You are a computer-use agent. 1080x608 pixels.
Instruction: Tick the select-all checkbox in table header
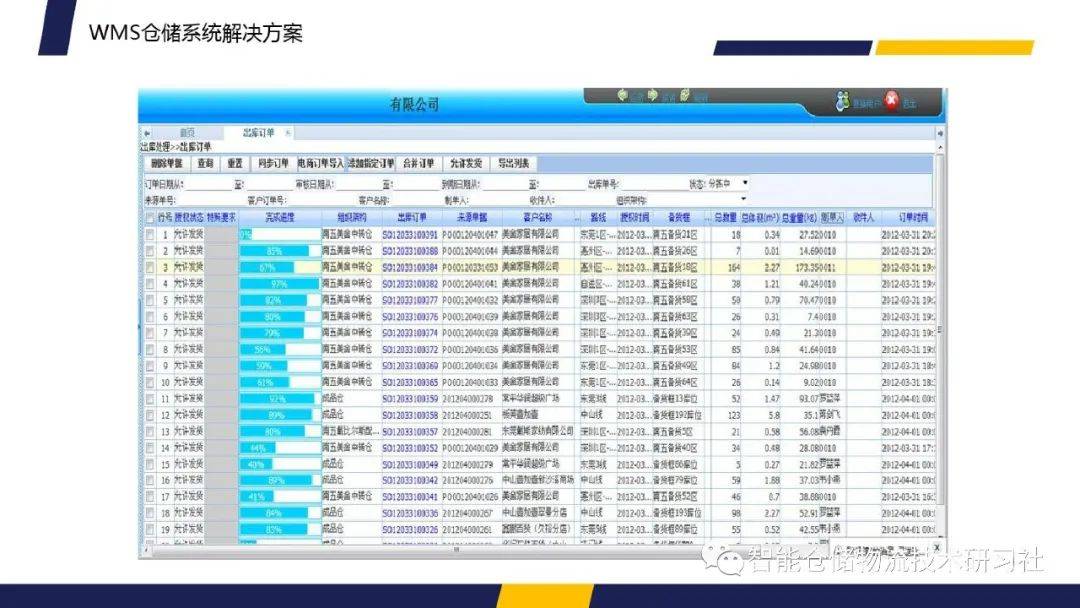point(150,218)
